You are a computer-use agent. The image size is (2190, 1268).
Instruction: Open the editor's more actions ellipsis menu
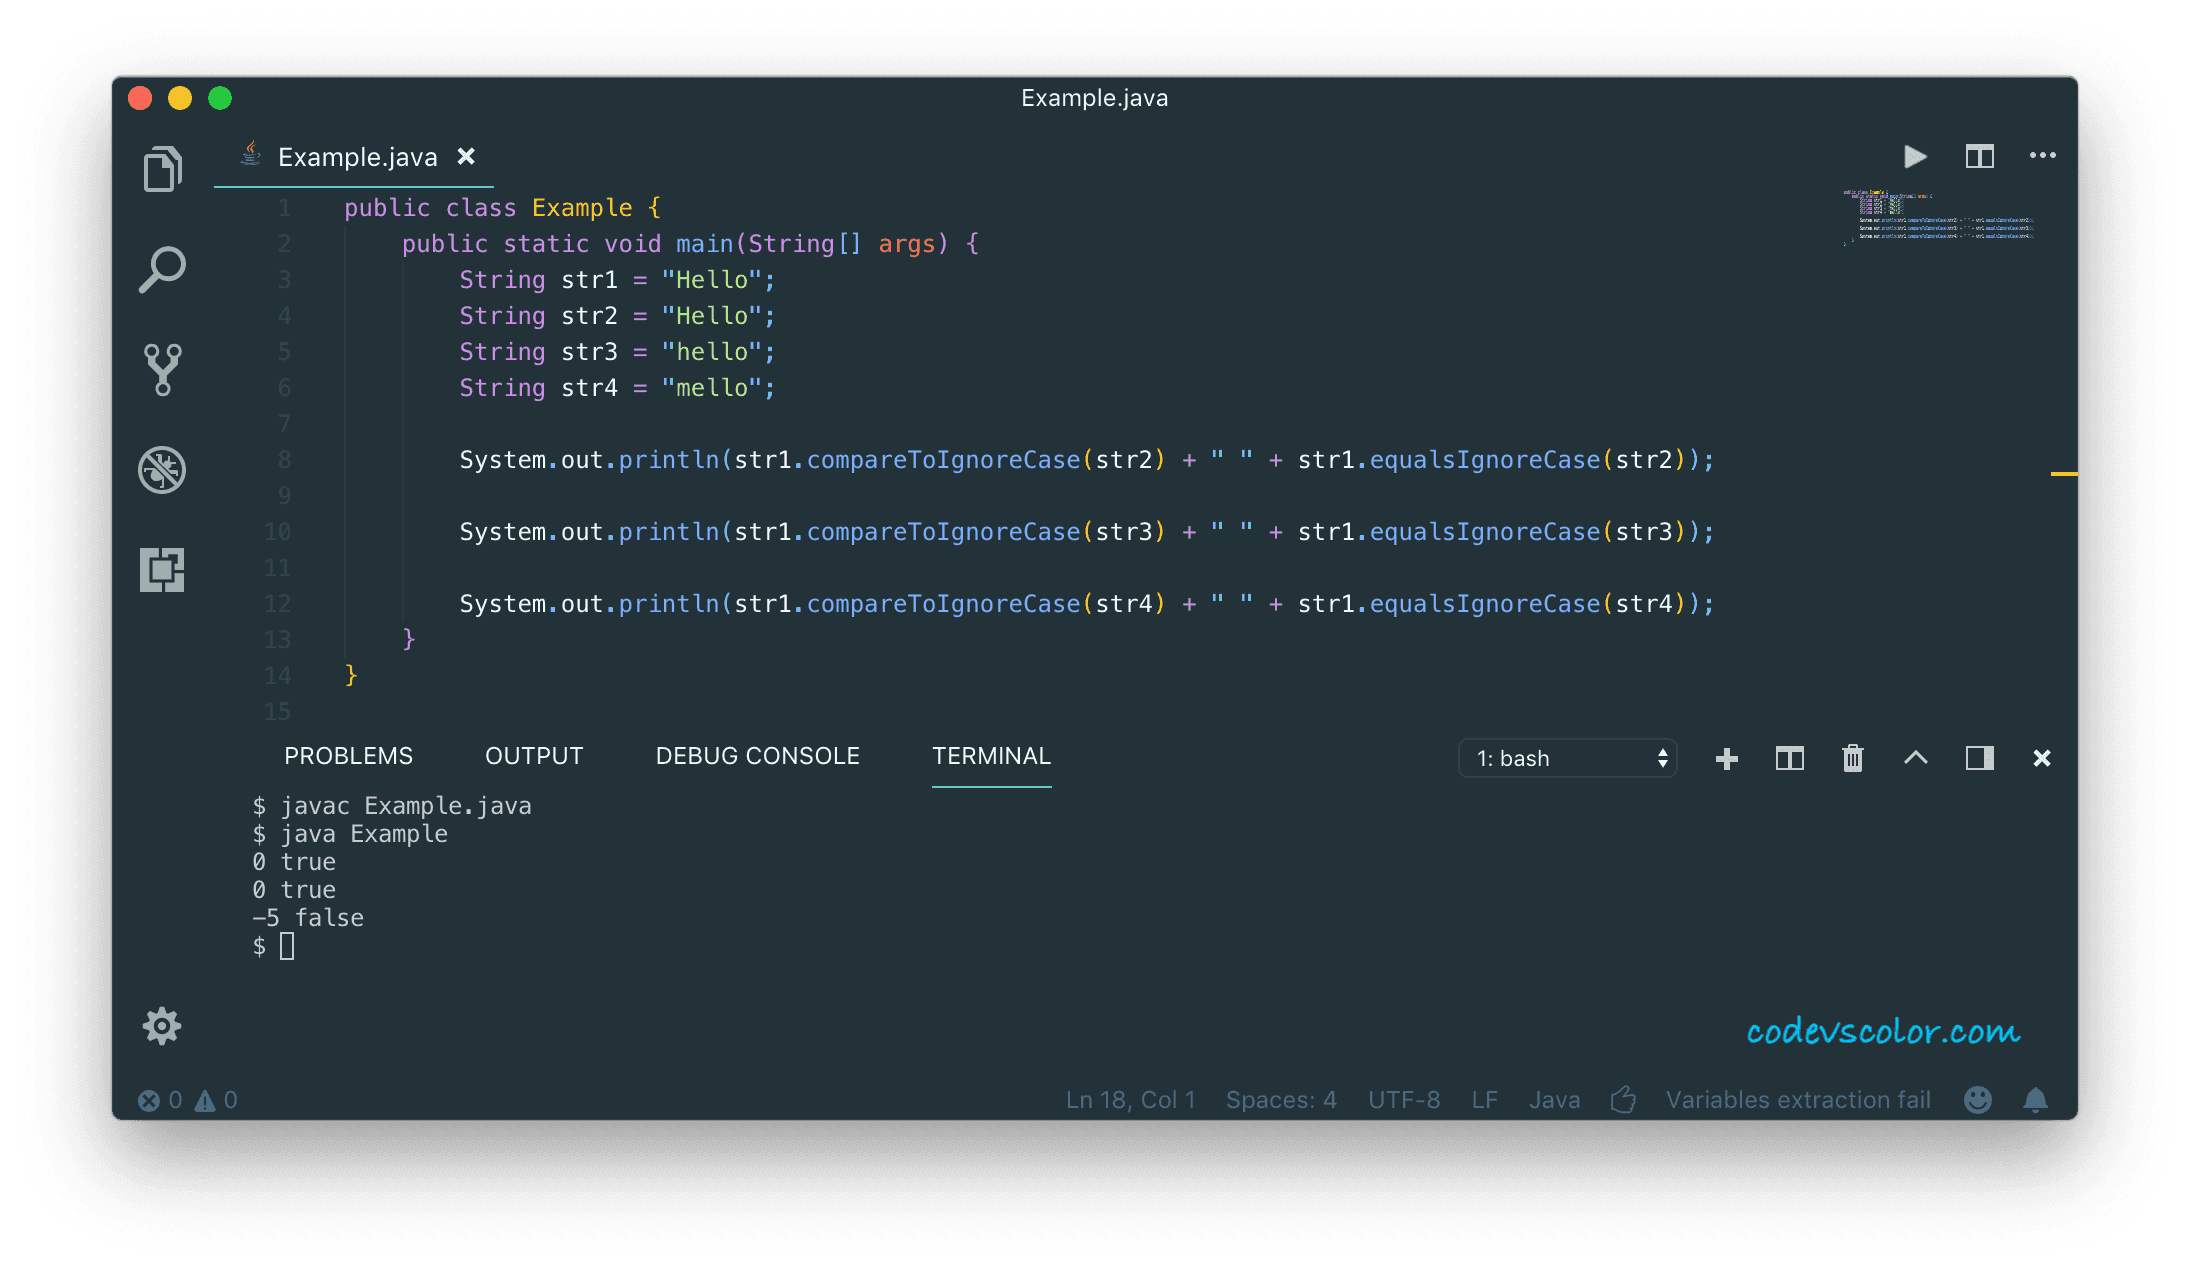pyautogui.click(x=2042, y=155)
